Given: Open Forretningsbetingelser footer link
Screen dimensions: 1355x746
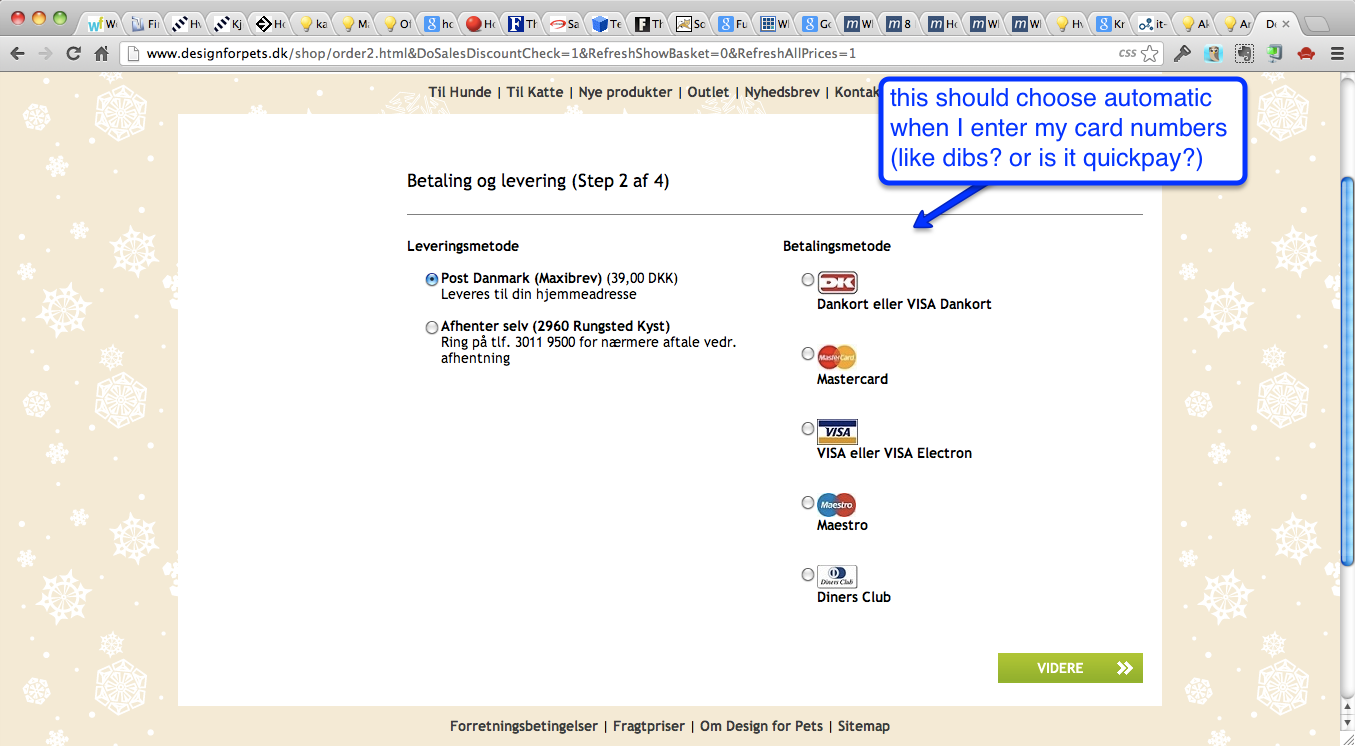Looking at the screenshot, I should [x=524, y=726].
